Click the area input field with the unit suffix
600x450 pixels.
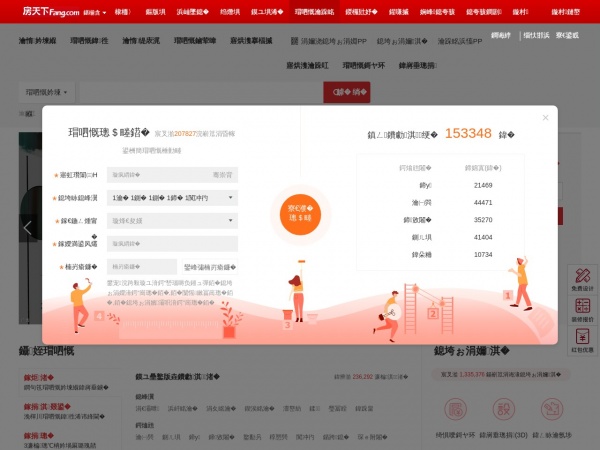click(172, 175)
